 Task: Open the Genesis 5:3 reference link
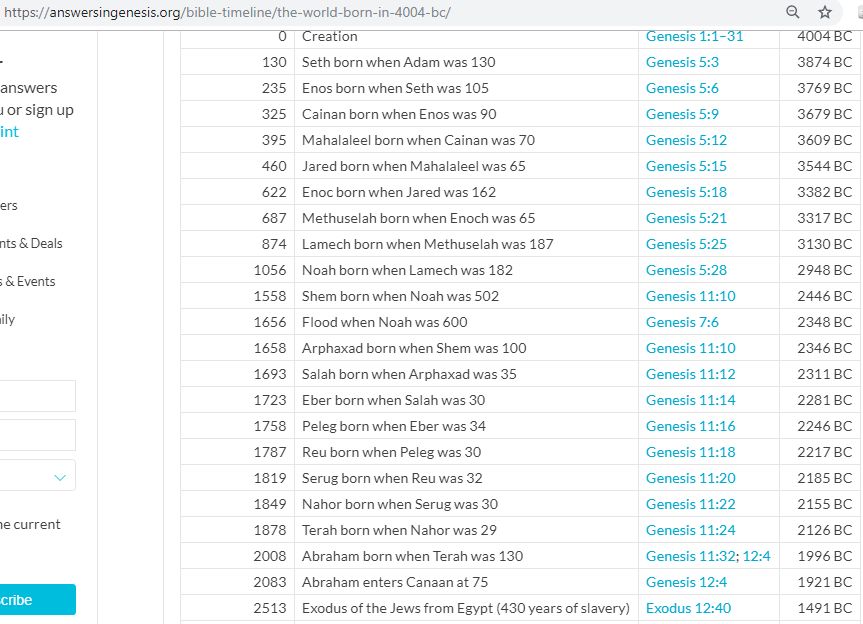(682, 62)
